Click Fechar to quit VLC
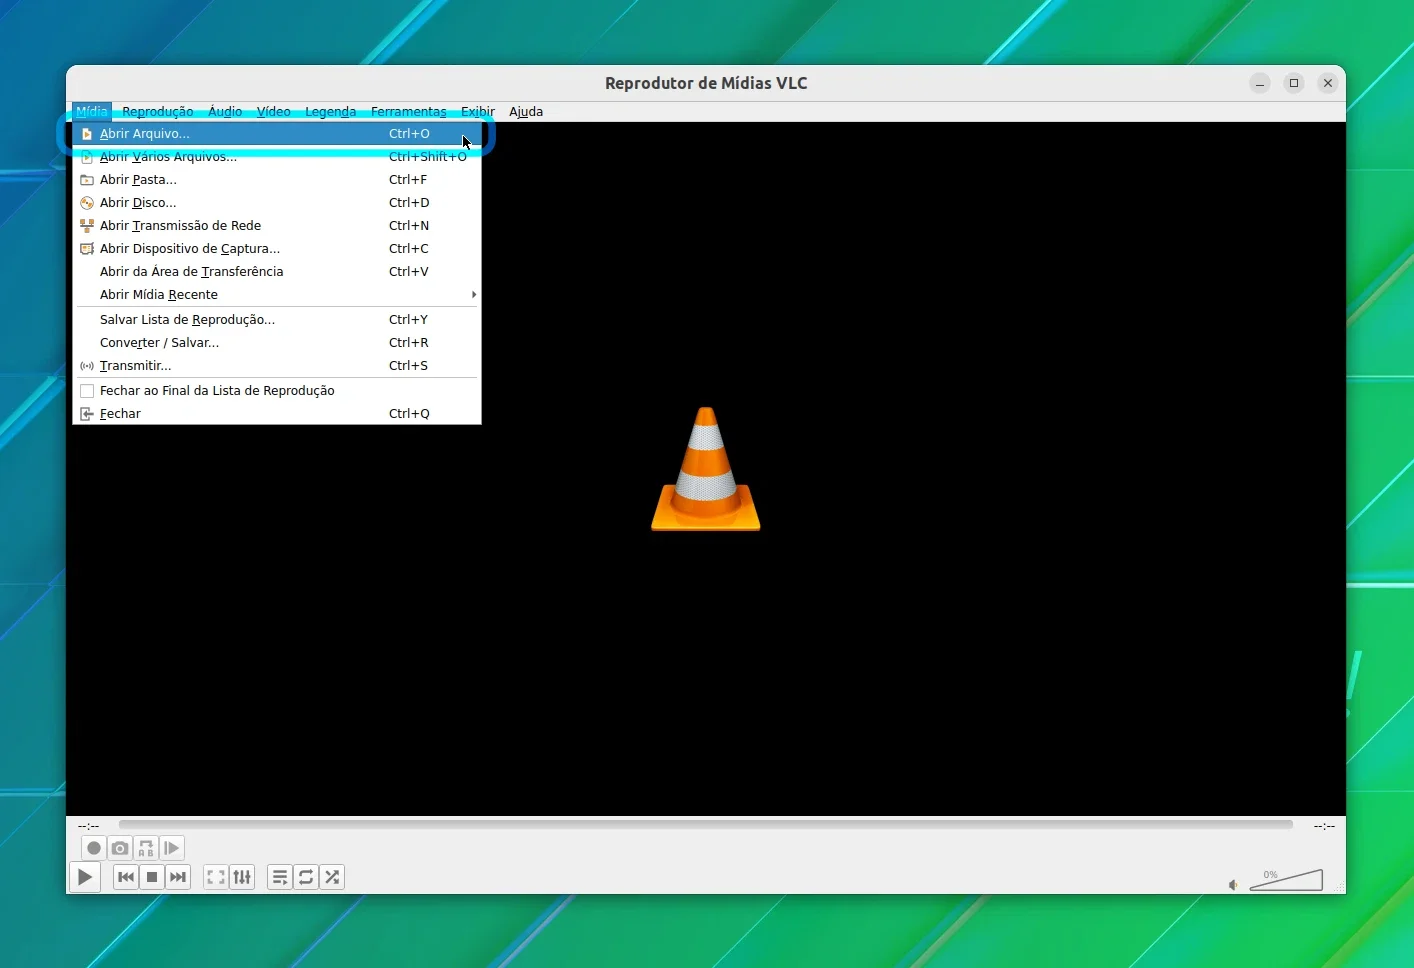The height and width of the screenshot is (968, 1414). click(x=277, y=413)
